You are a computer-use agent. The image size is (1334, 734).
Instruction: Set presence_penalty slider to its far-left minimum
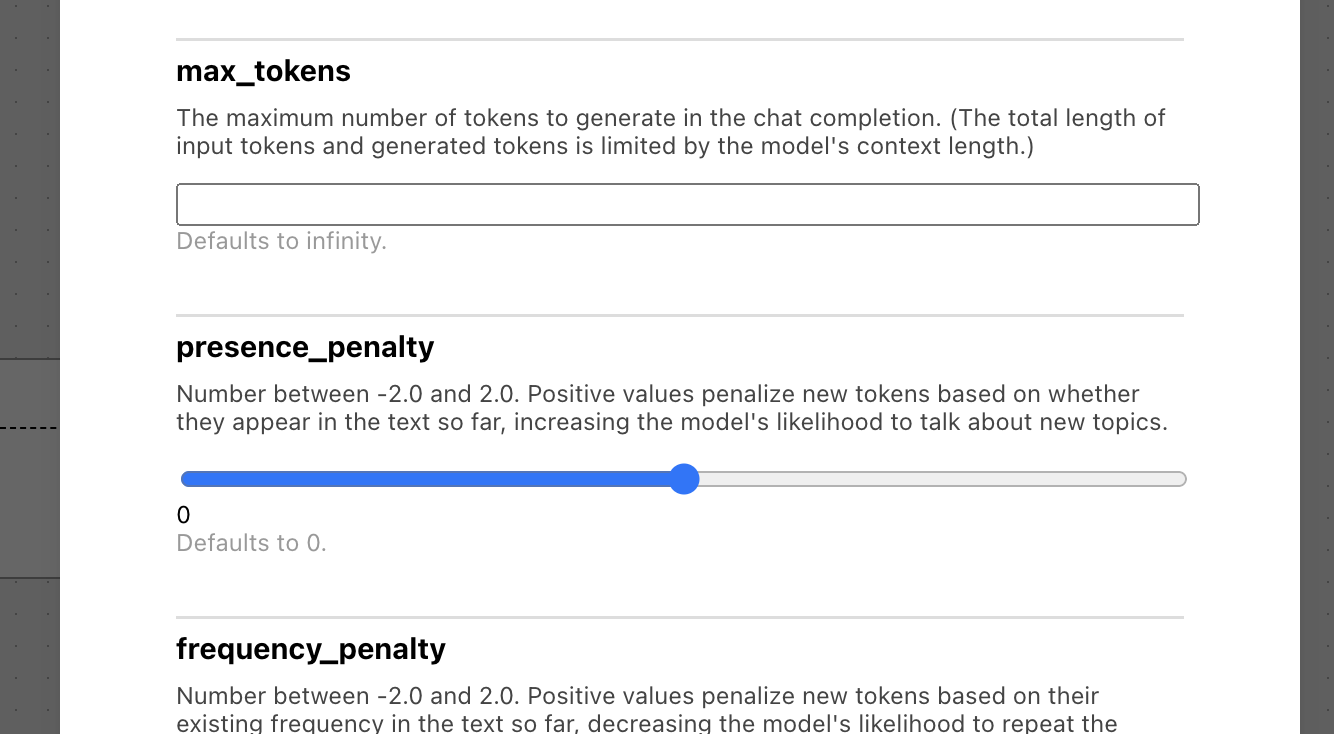(x=182, y=479)
